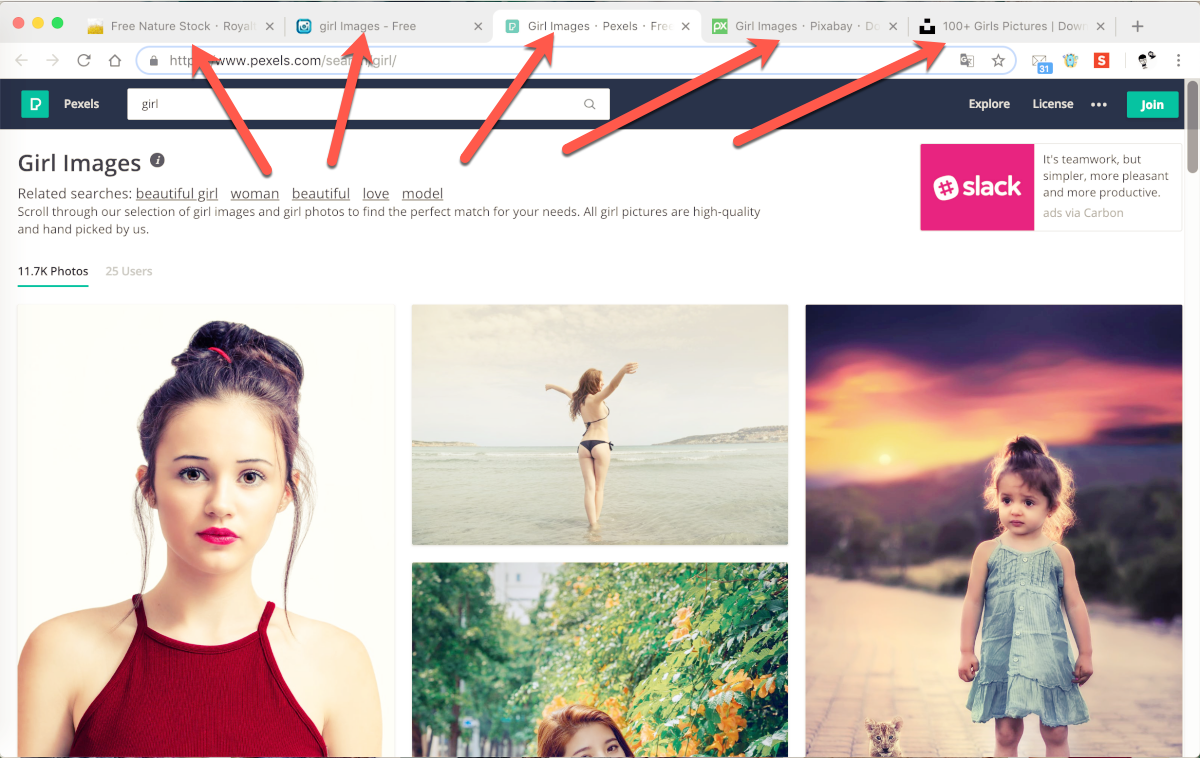Open the Girl Images info icon
The height and width of the screenshot is (758, 1200).
(157, 160)
